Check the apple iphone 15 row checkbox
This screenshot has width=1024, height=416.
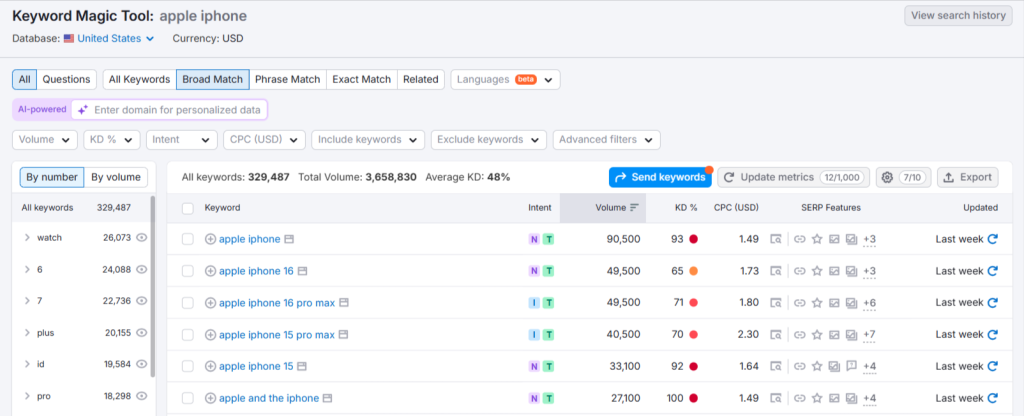pyautogui.click(x=188, y=366)
